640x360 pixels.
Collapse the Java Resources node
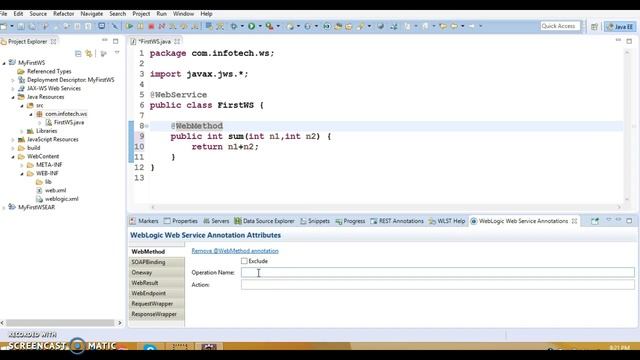pos(13,97)
